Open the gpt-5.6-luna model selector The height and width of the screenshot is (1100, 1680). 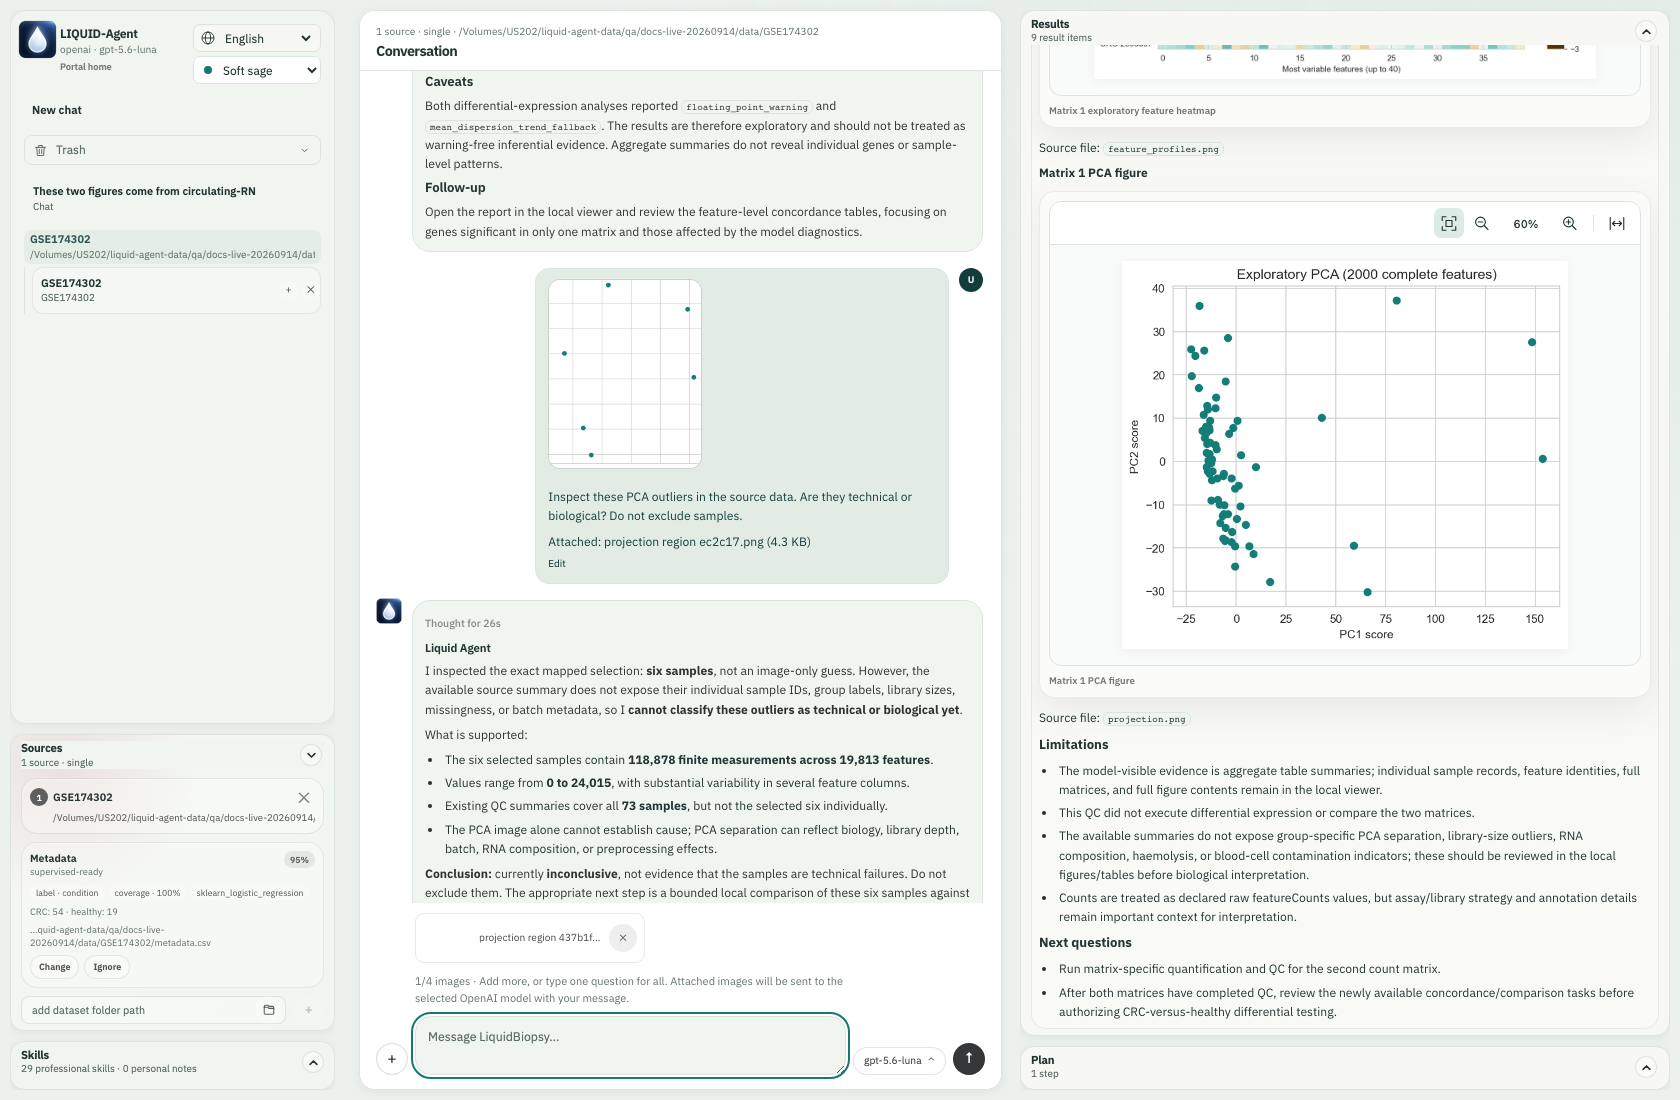(899, 1060)
